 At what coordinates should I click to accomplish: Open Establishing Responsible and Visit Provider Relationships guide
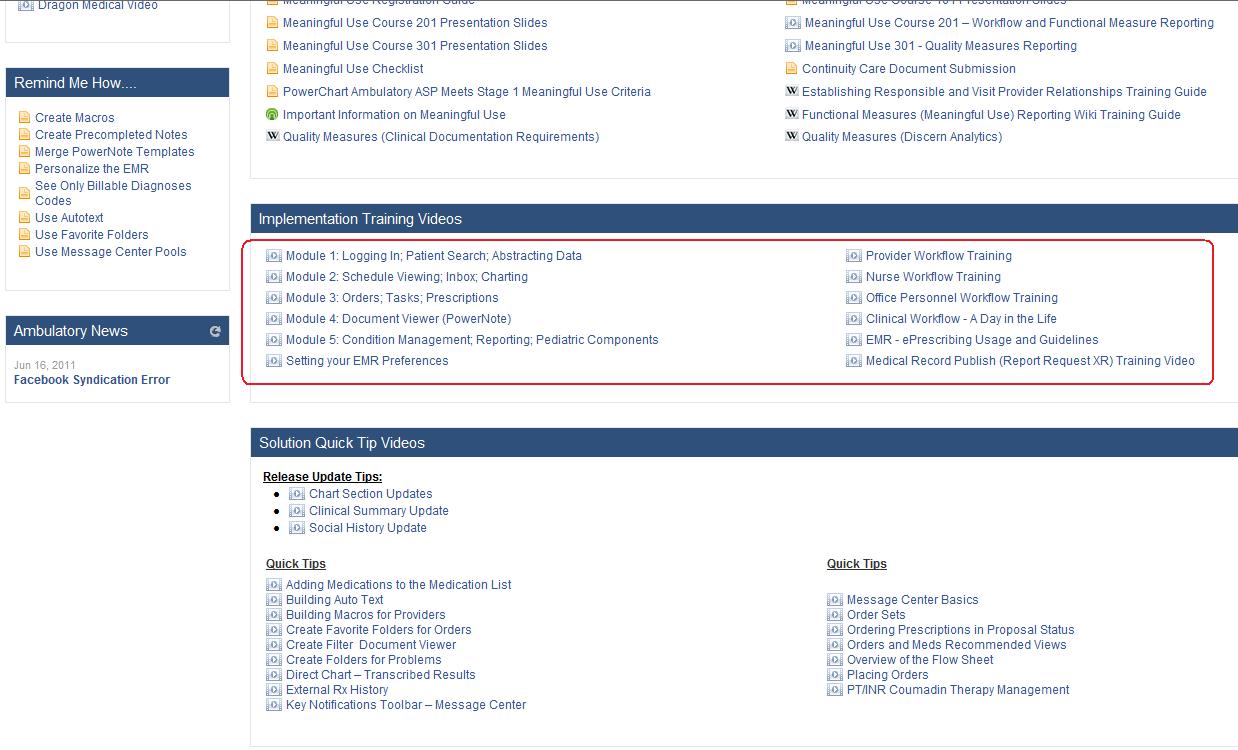pyautogui.click(x=1004, y=92)
